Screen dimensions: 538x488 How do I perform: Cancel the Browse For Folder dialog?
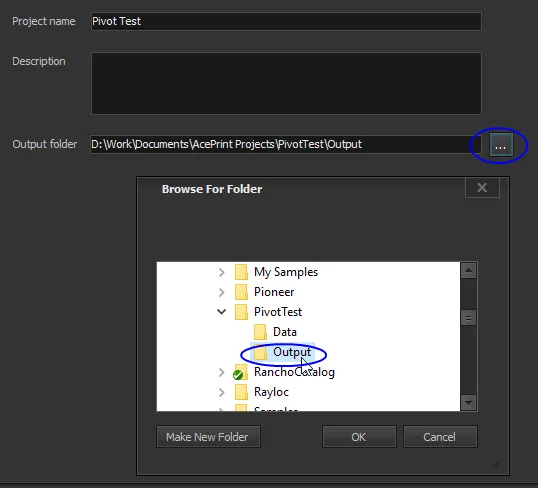[x=440, y=437]
